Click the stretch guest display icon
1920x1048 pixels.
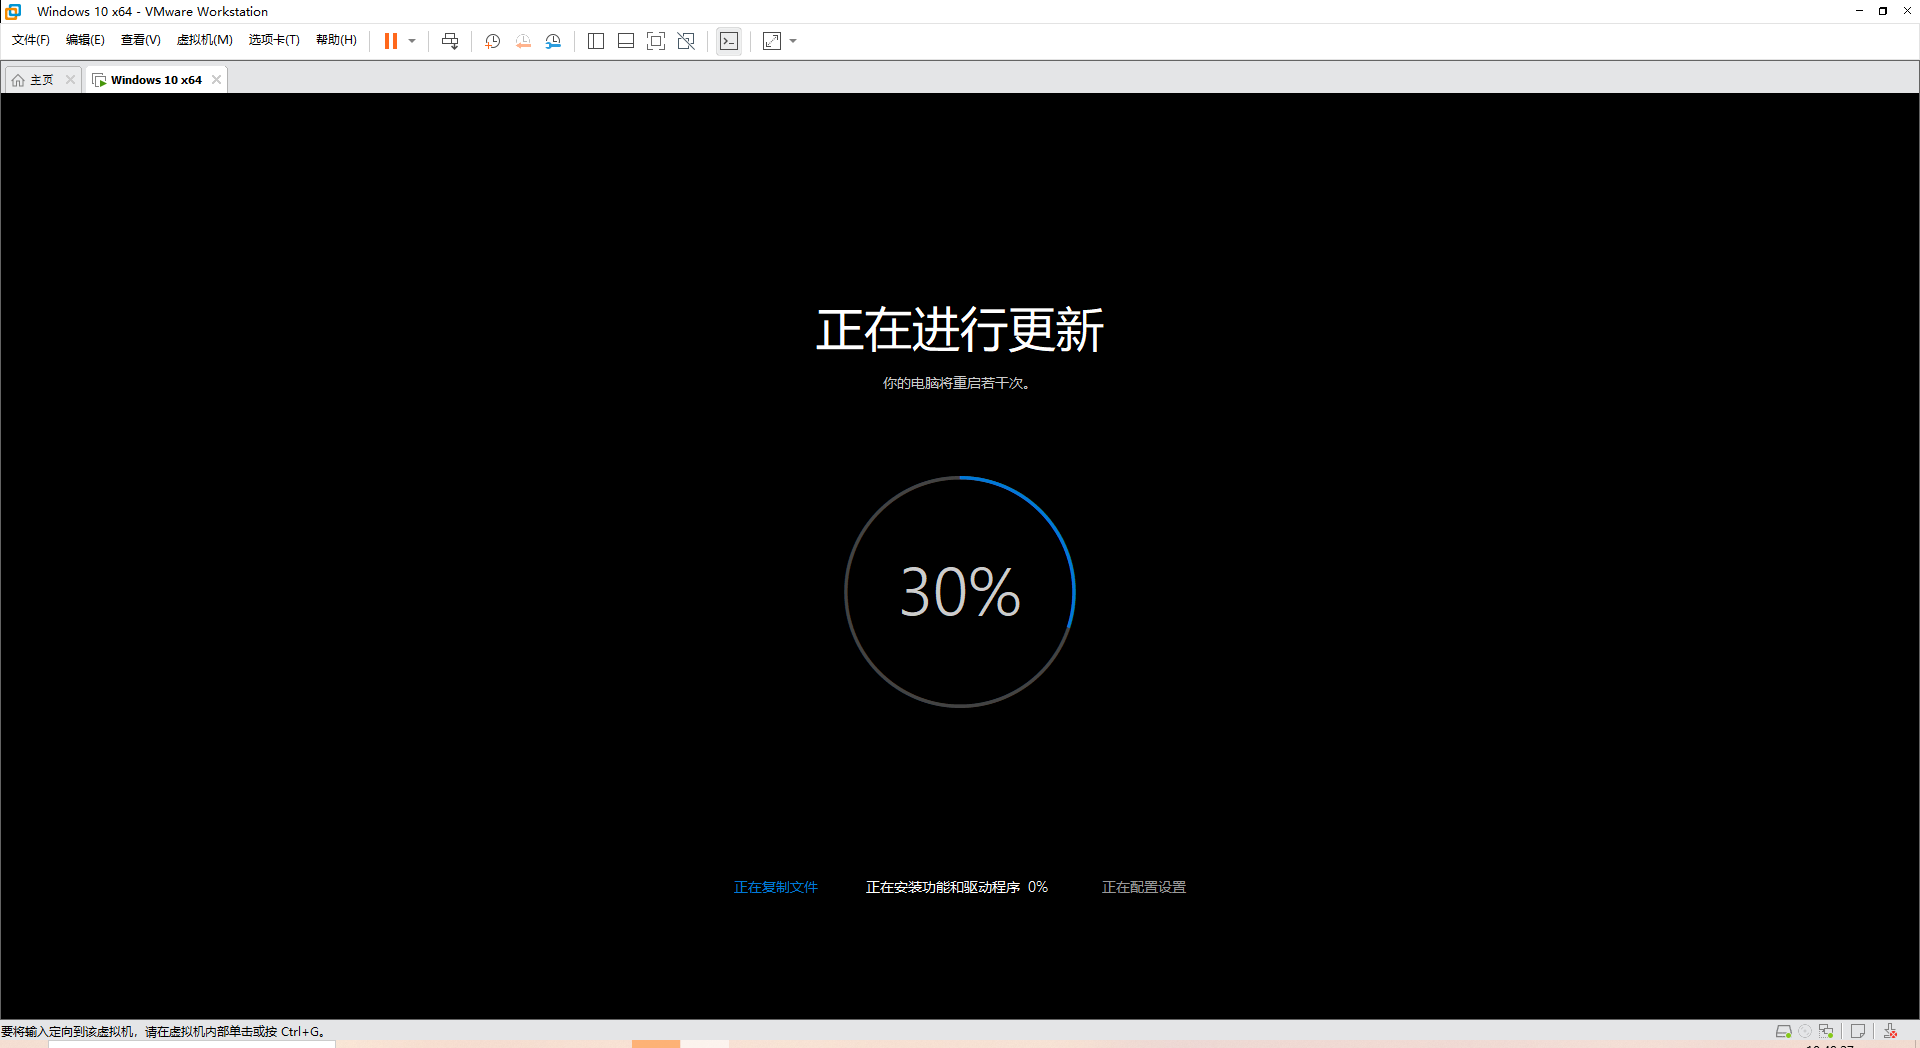772,41
